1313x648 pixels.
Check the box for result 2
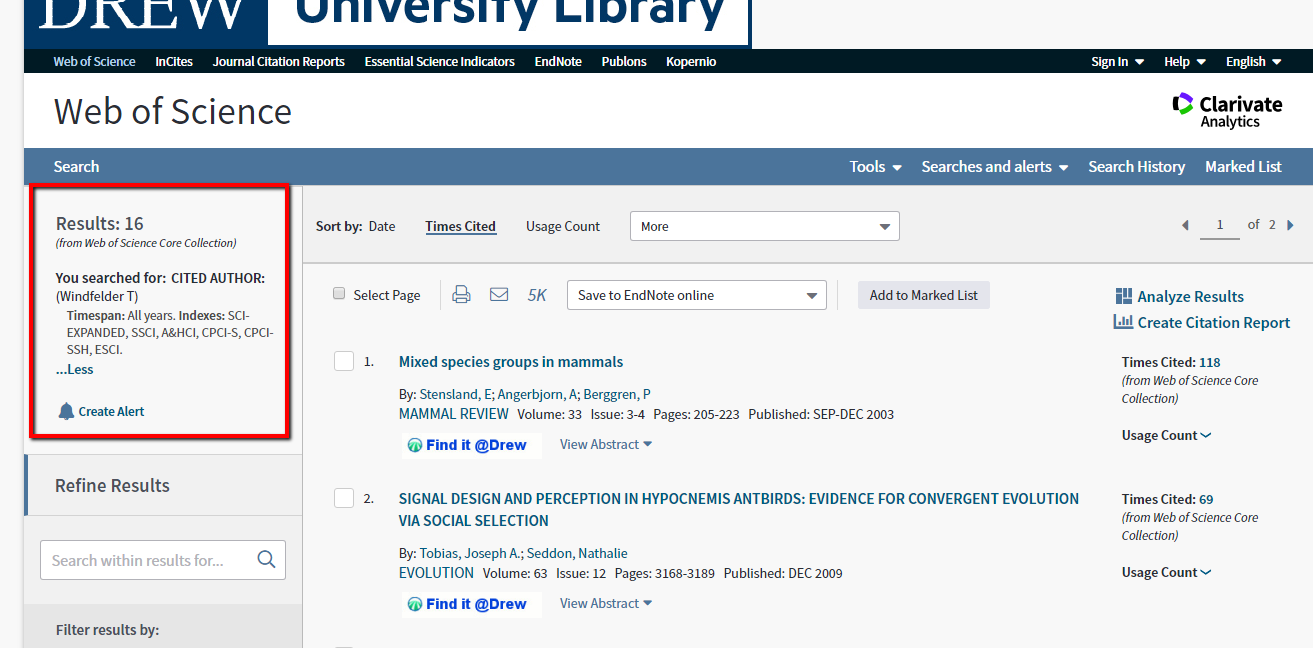pos(344,498)
